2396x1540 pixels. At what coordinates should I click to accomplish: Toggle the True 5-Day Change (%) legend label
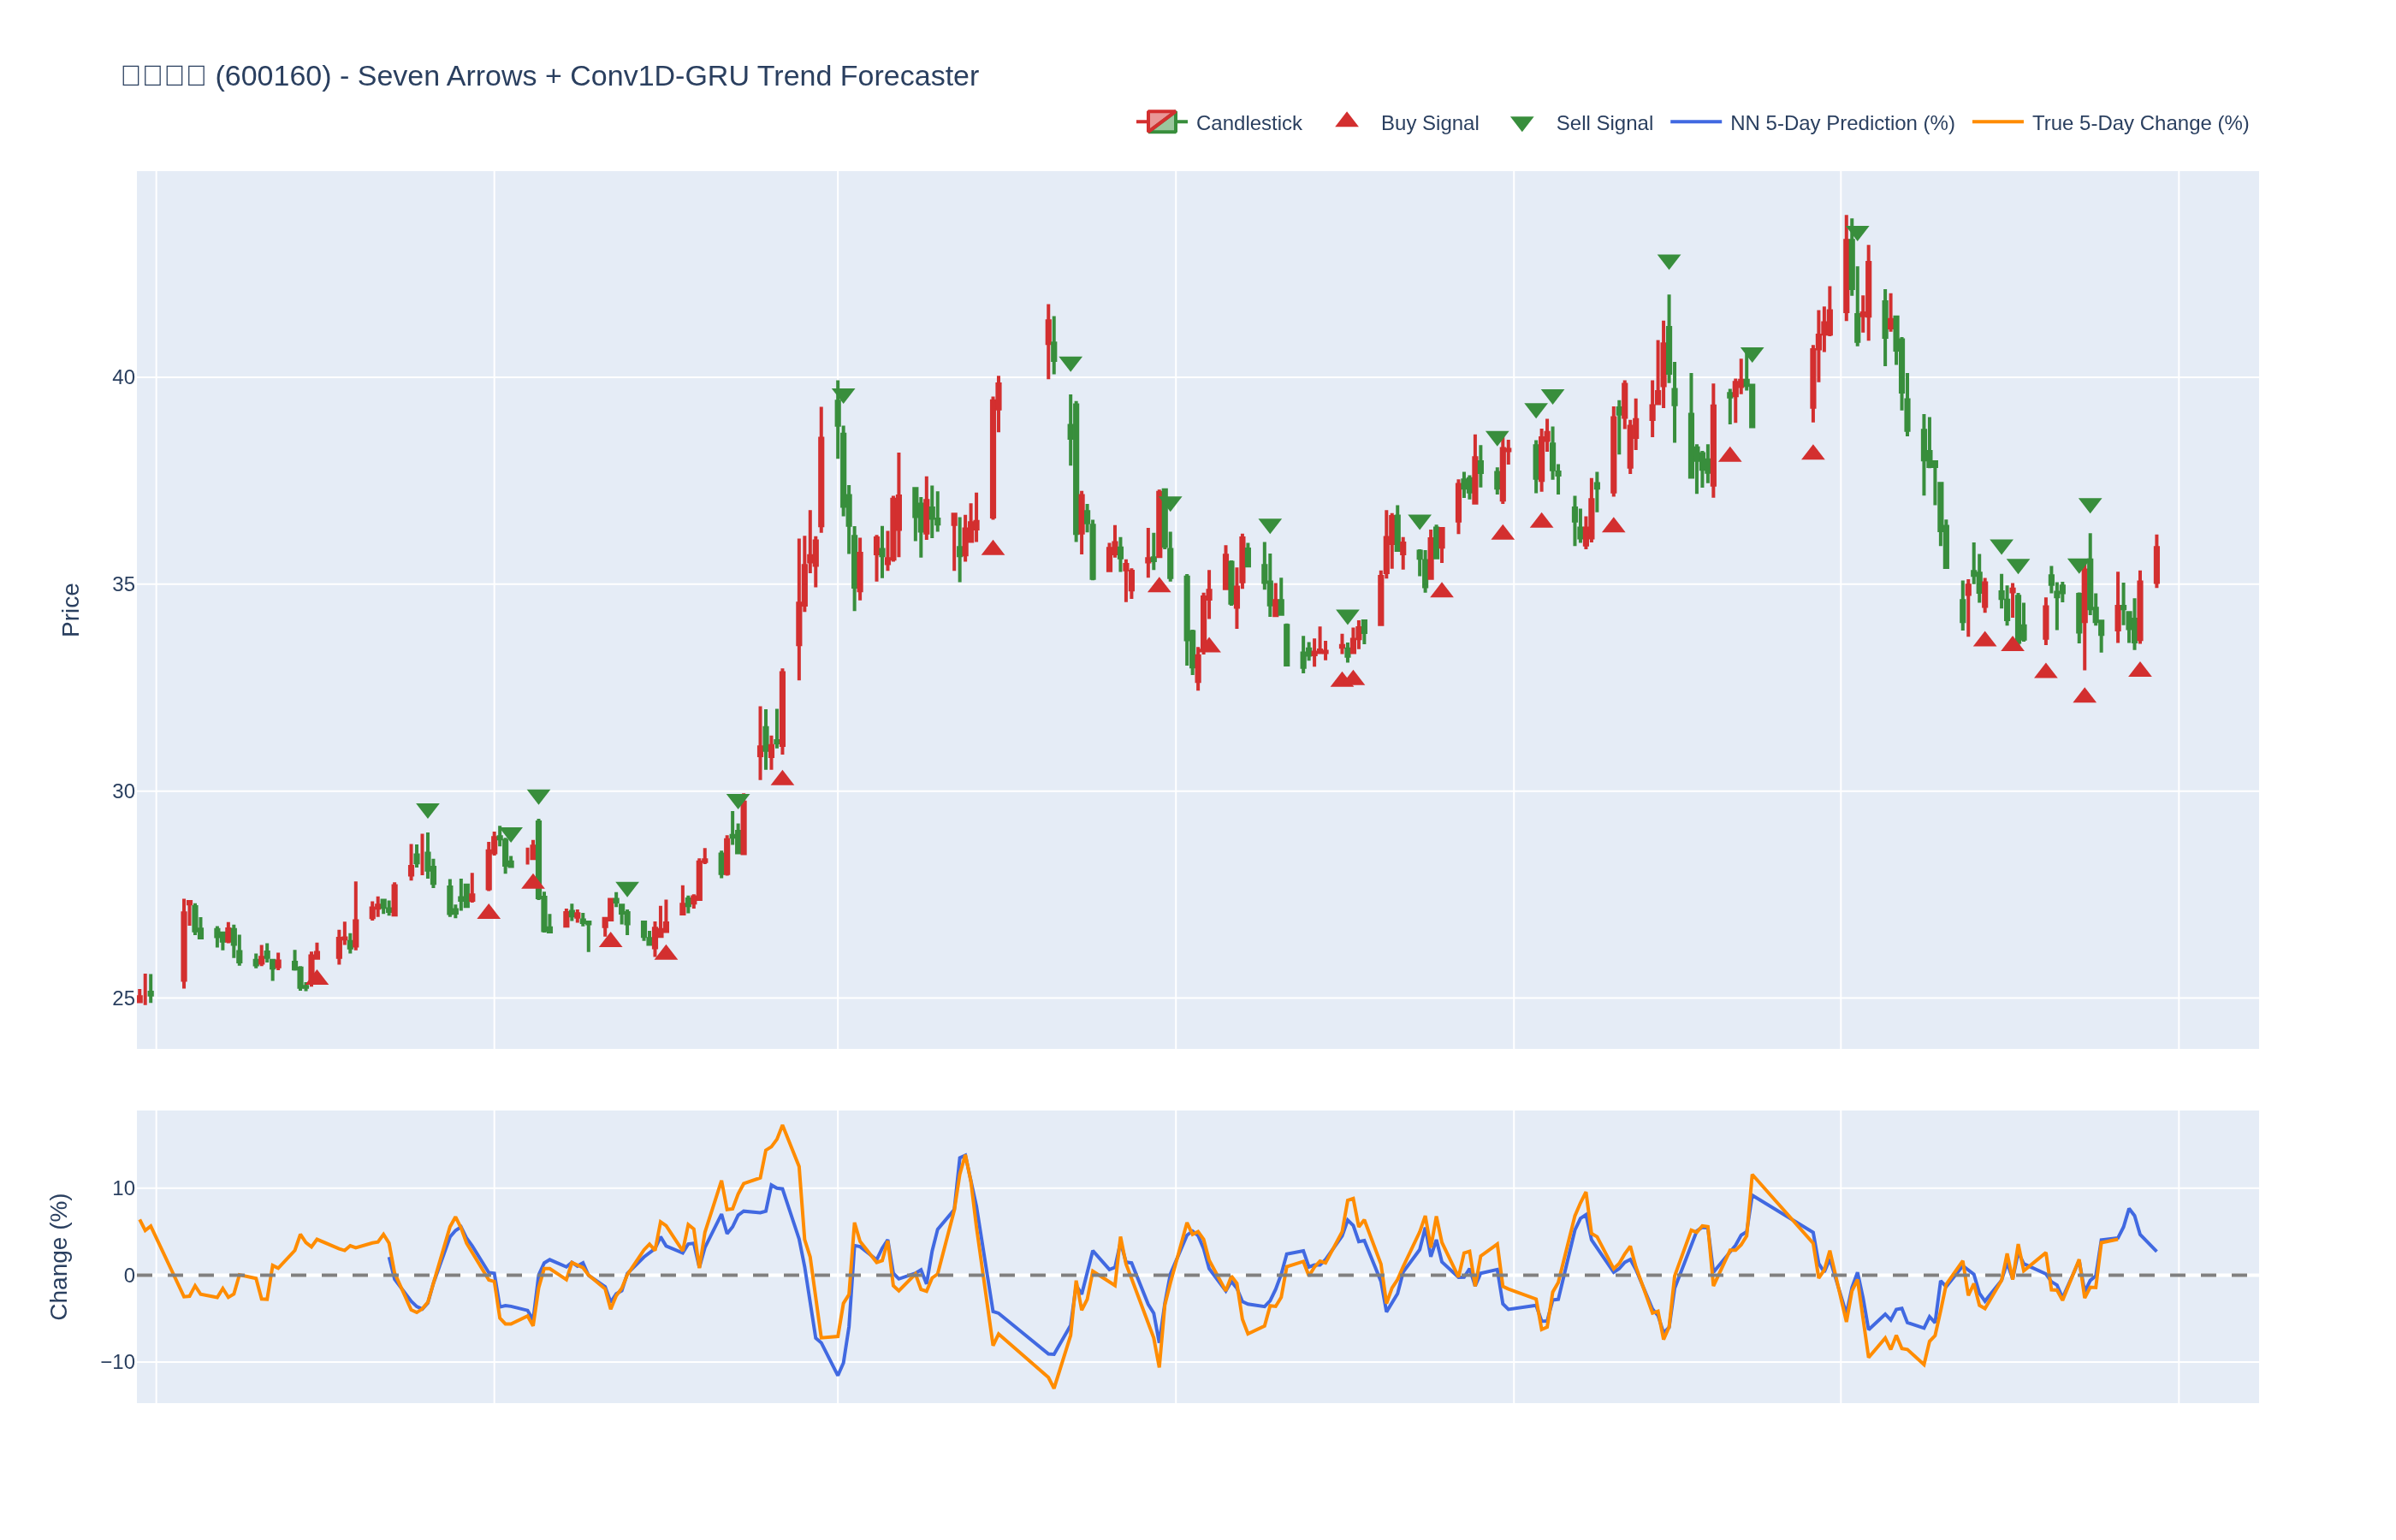pos(2139,123)
